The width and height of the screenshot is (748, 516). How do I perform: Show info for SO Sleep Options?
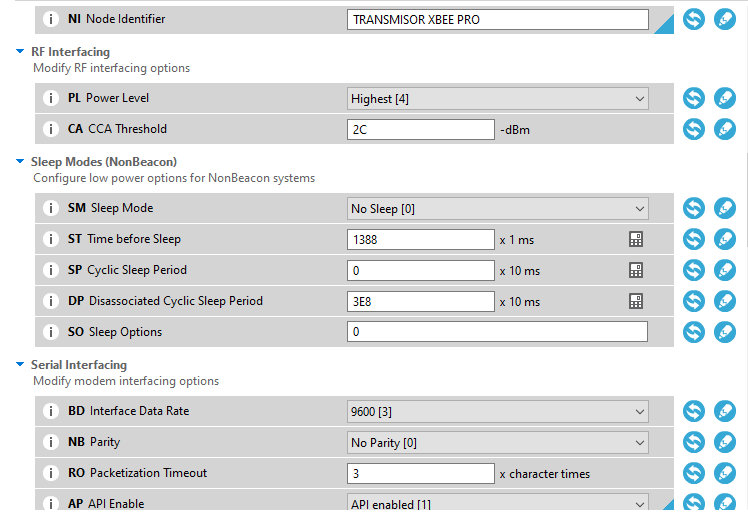point(51,332)
